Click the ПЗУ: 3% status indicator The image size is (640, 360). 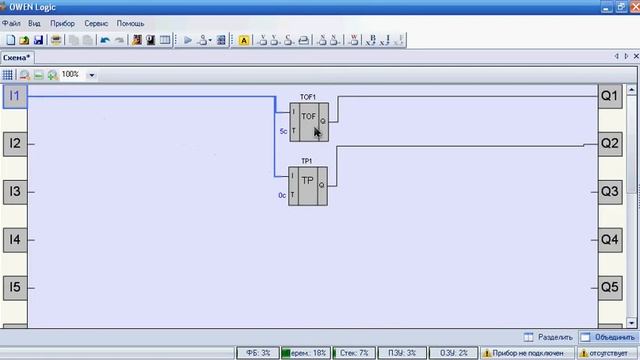[402, 353]
